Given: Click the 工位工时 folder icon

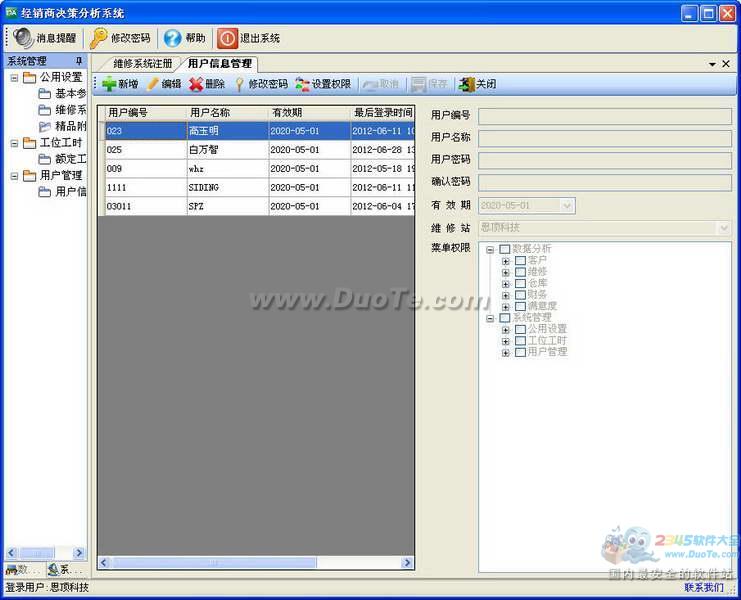Looking at the screenshot, I should [x=29, y=143].
